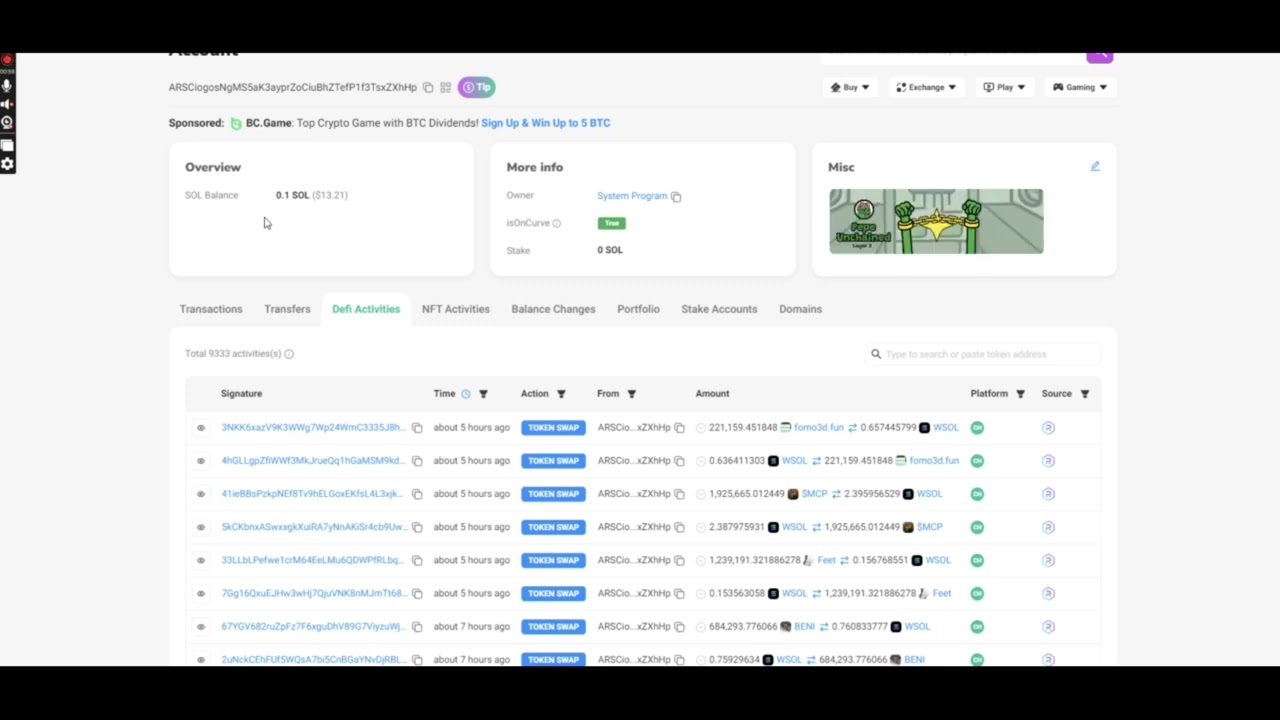Click the platform icon in the 3NKK6xazV9K3 row
This screenshot has height=720, width=1280.
point(977,428)
